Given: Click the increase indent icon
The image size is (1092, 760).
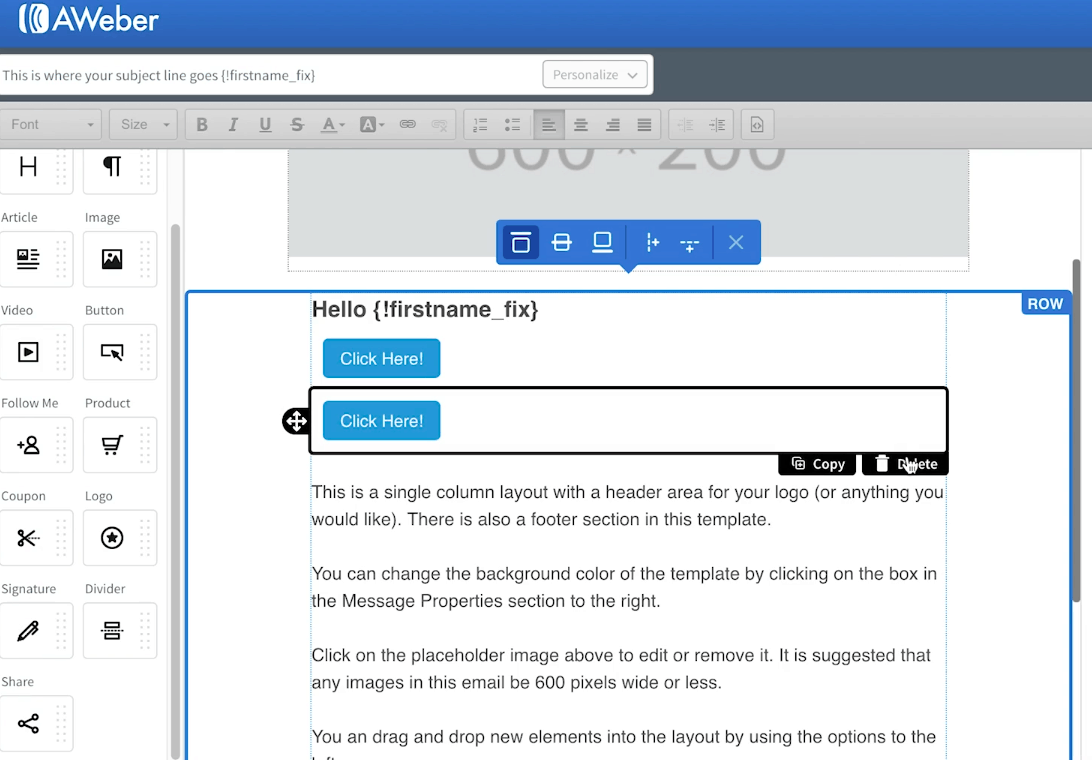Looking at the screenshot, I should click(x=717, y=125).
